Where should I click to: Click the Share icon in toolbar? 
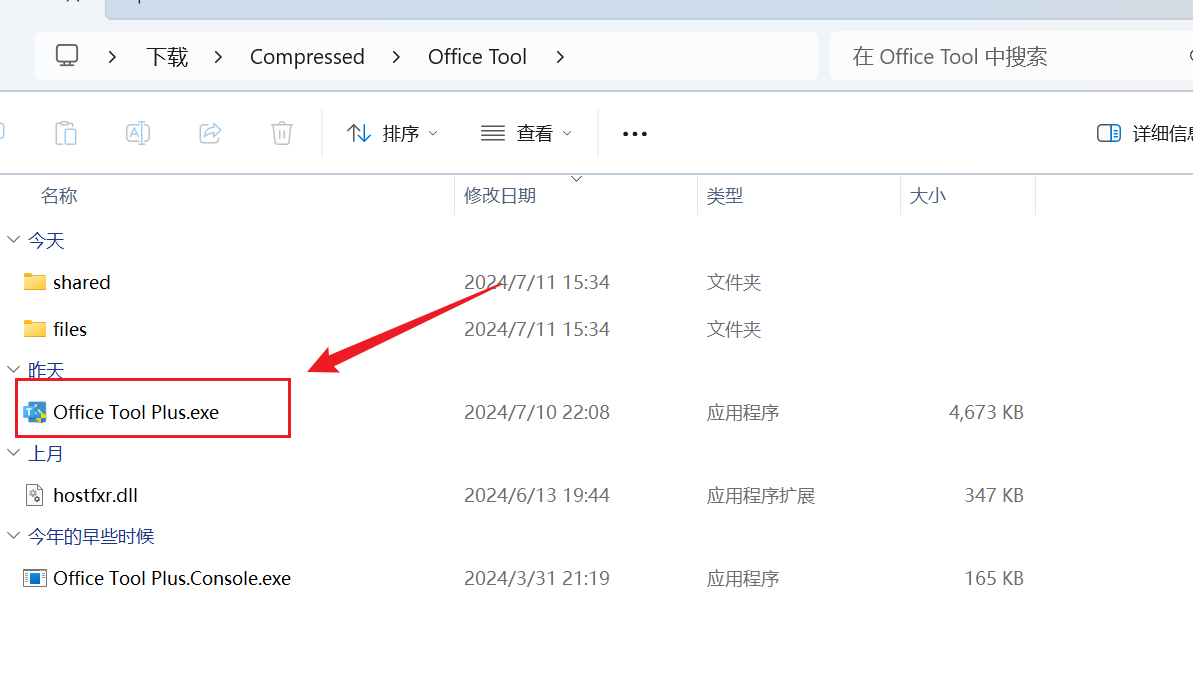pos(210,133)
